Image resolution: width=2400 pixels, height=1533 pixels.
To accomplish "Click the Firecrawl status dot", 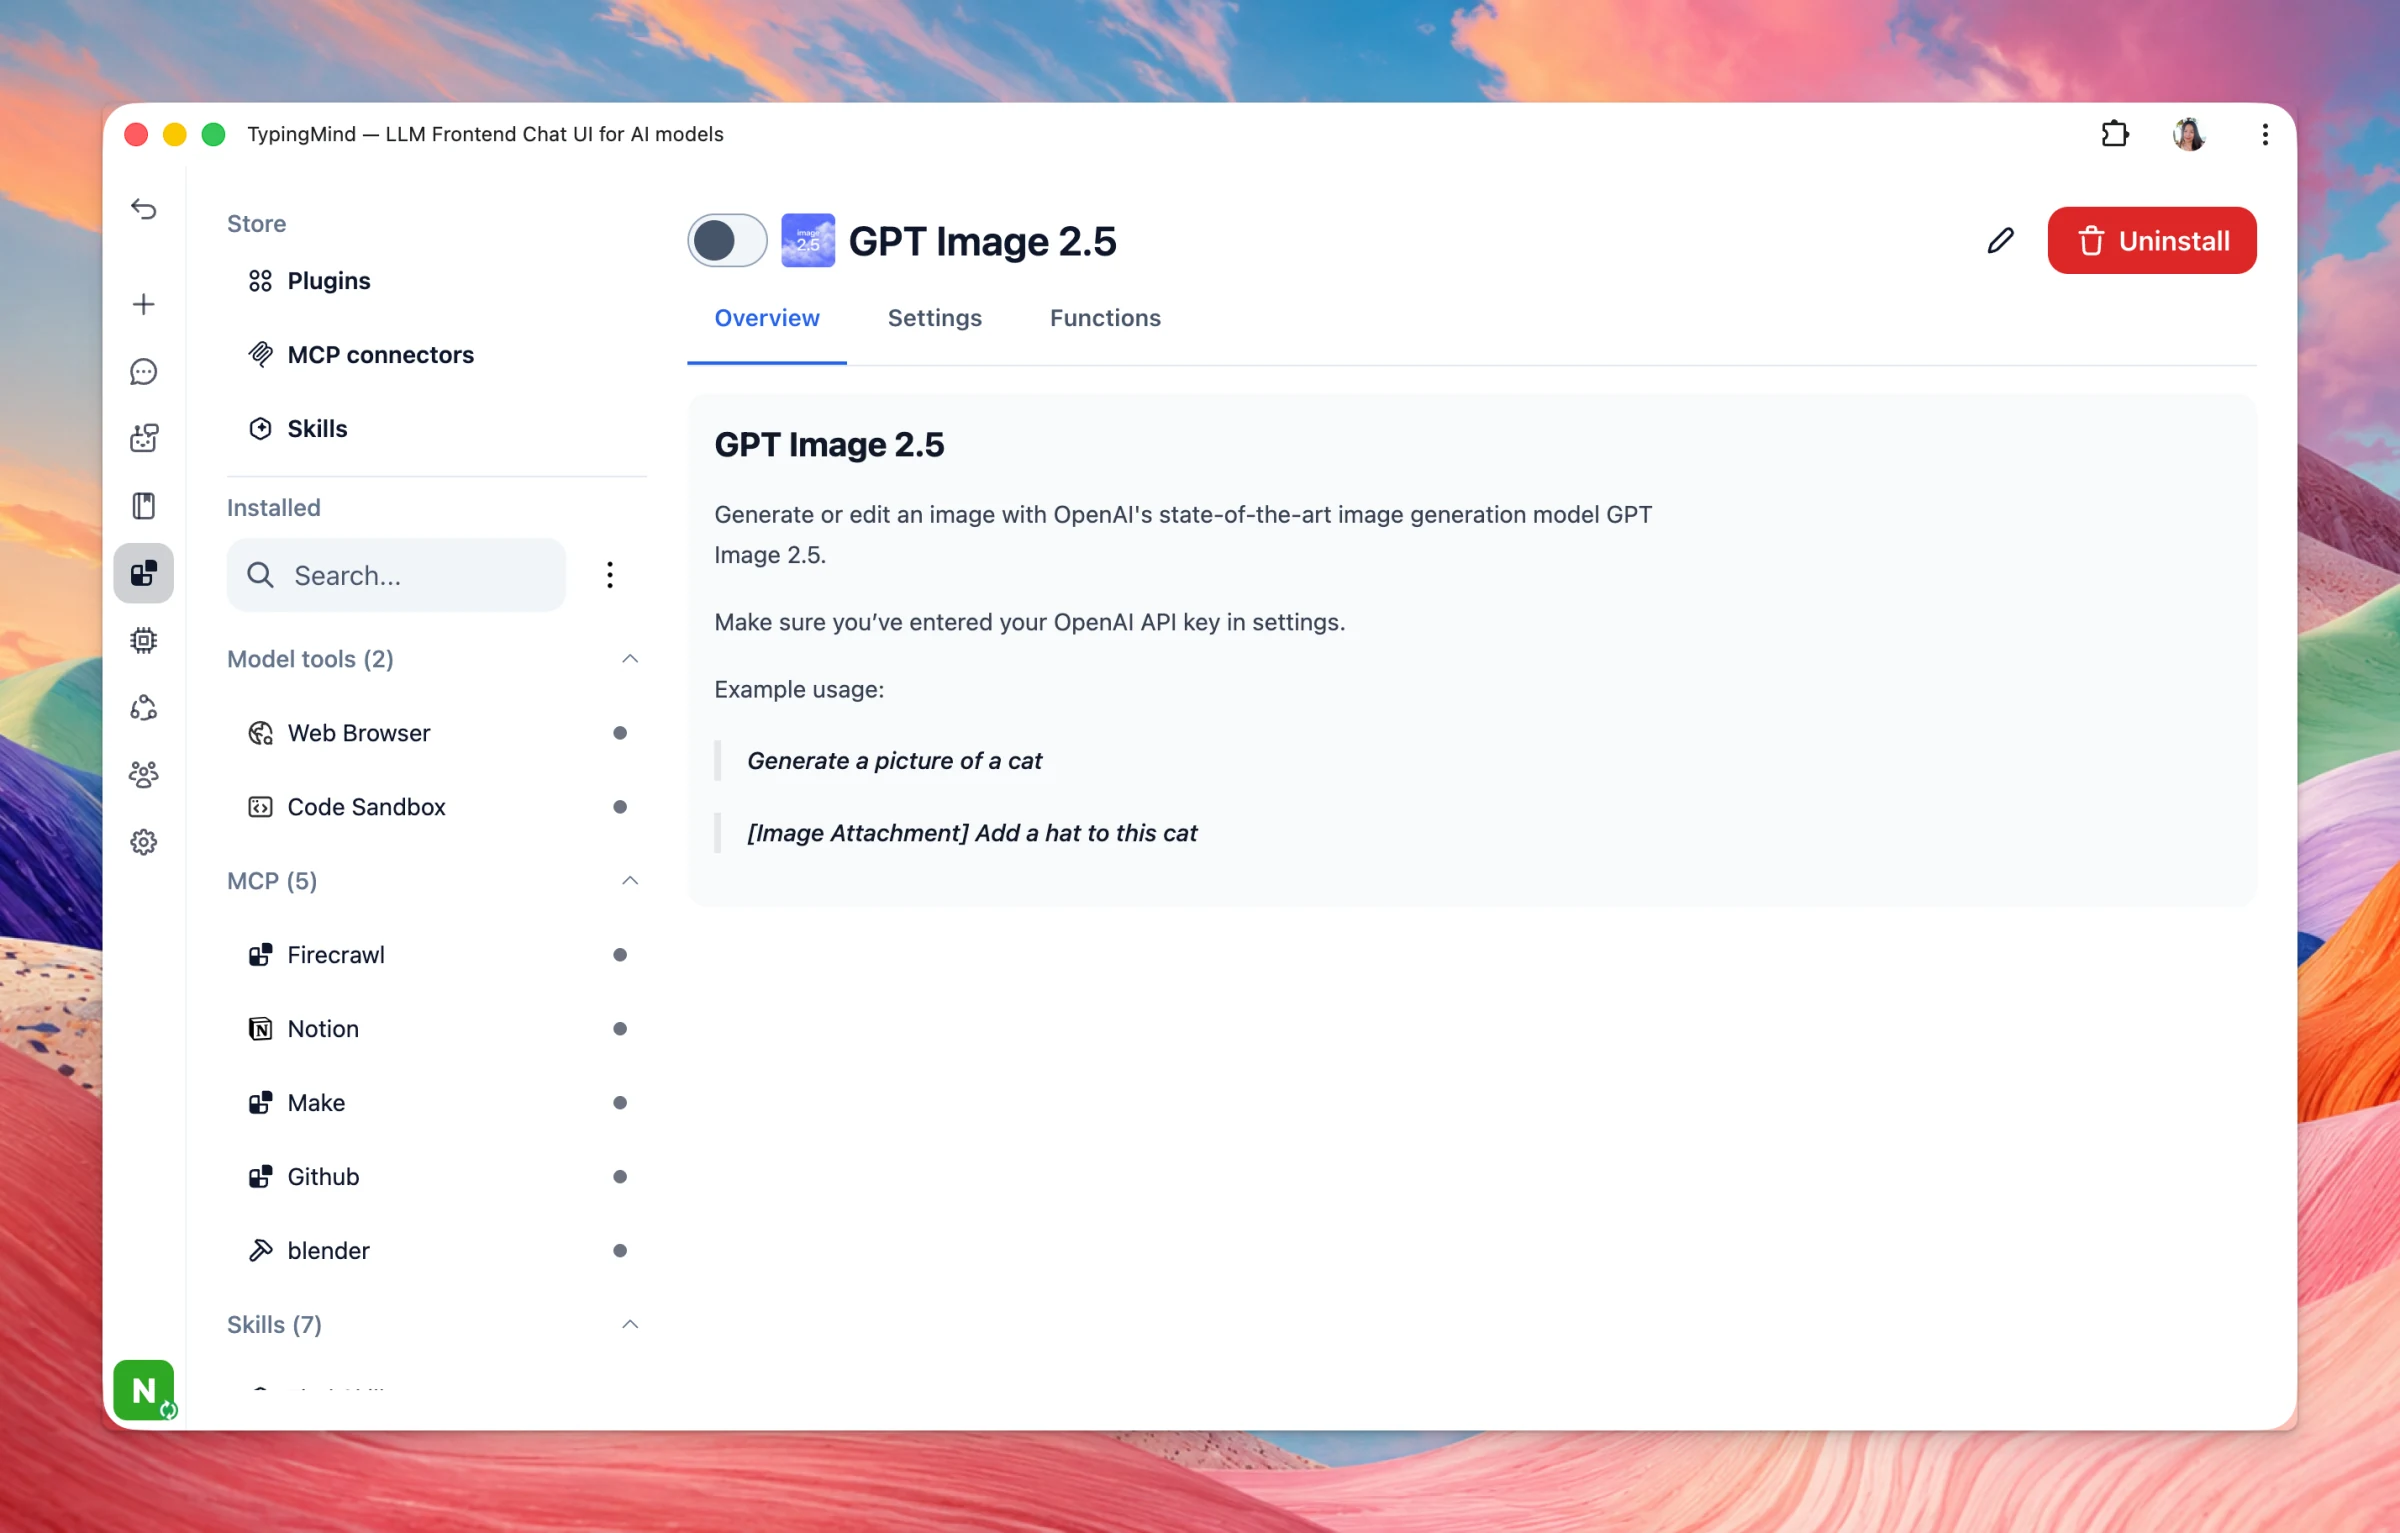I will point(620,955).
